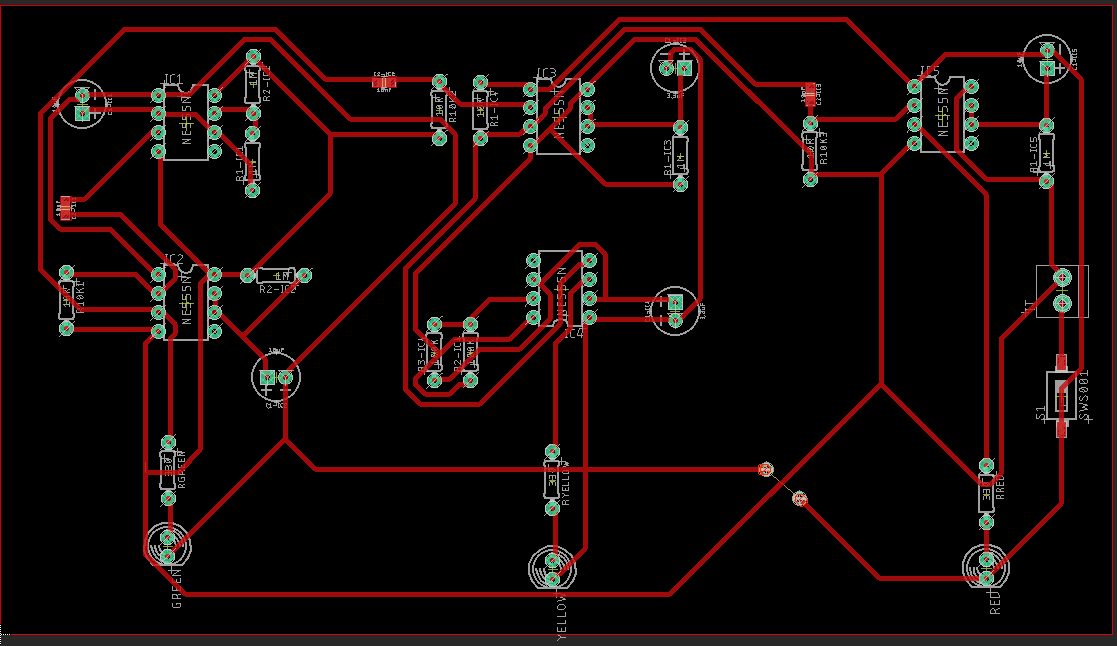The width and height of the screenshot is (1117, 646).
Task: Select the SMD capacitor above R10K3
Action: point(810,94)
